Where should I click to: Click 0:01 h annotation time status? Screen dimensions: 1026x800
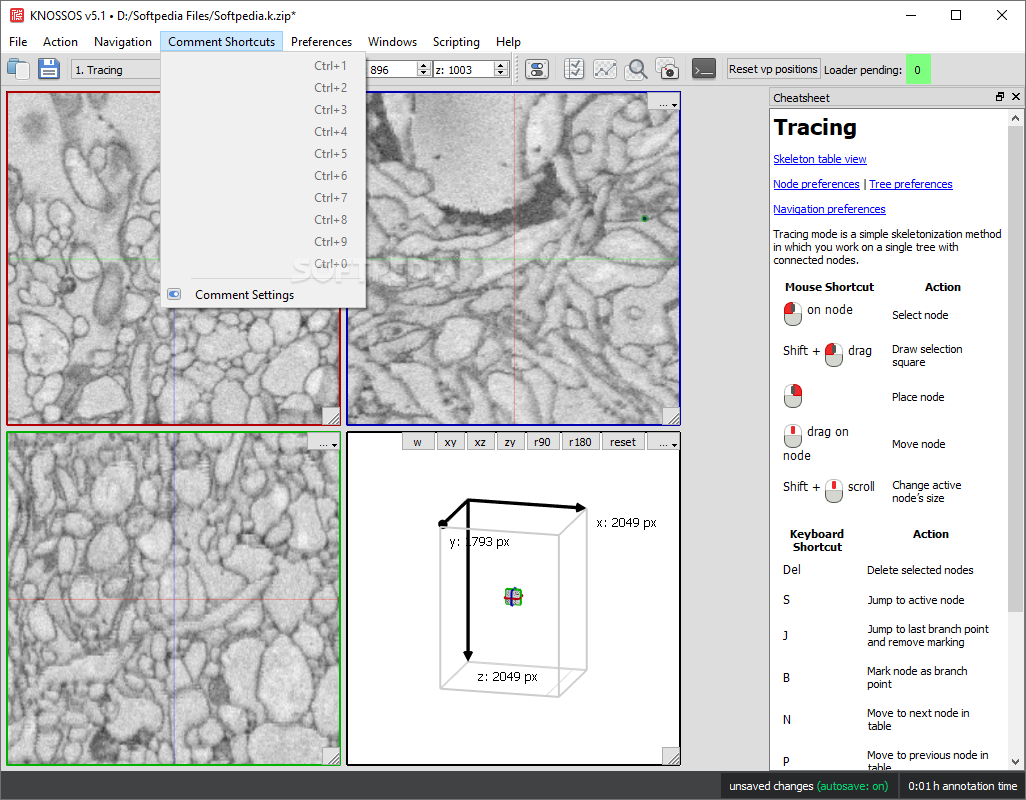click(x=963, y=786)
